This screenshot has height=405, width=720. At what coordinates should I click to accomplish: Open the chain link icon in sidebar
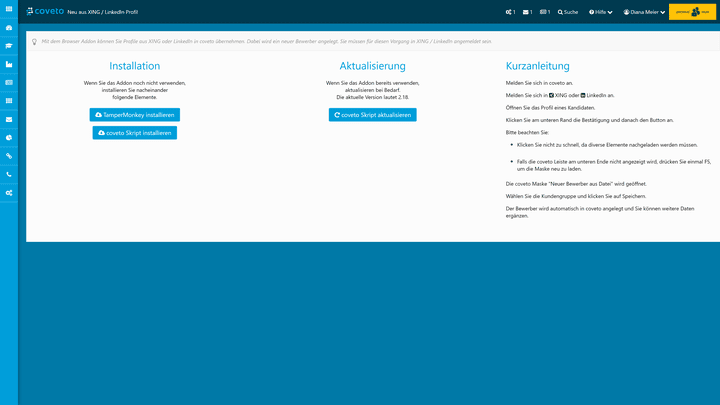click(x=9, y=156)
